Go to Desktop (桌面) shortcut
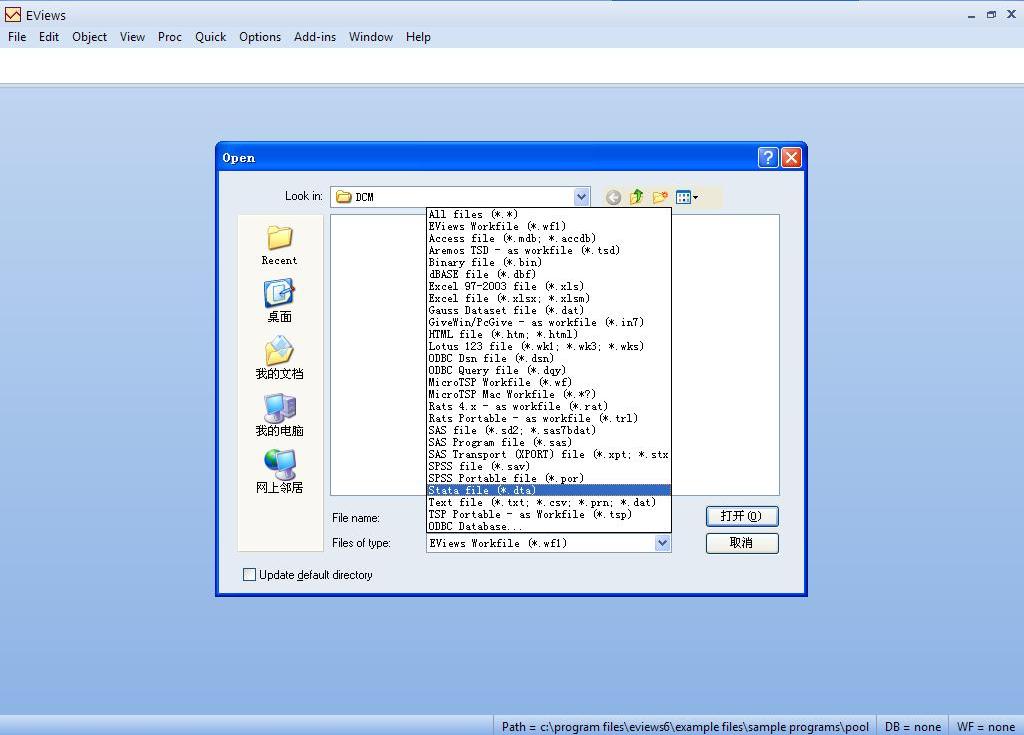This screenshot has width=1024, height=735. pyautogui.click(x=280, y=301)
